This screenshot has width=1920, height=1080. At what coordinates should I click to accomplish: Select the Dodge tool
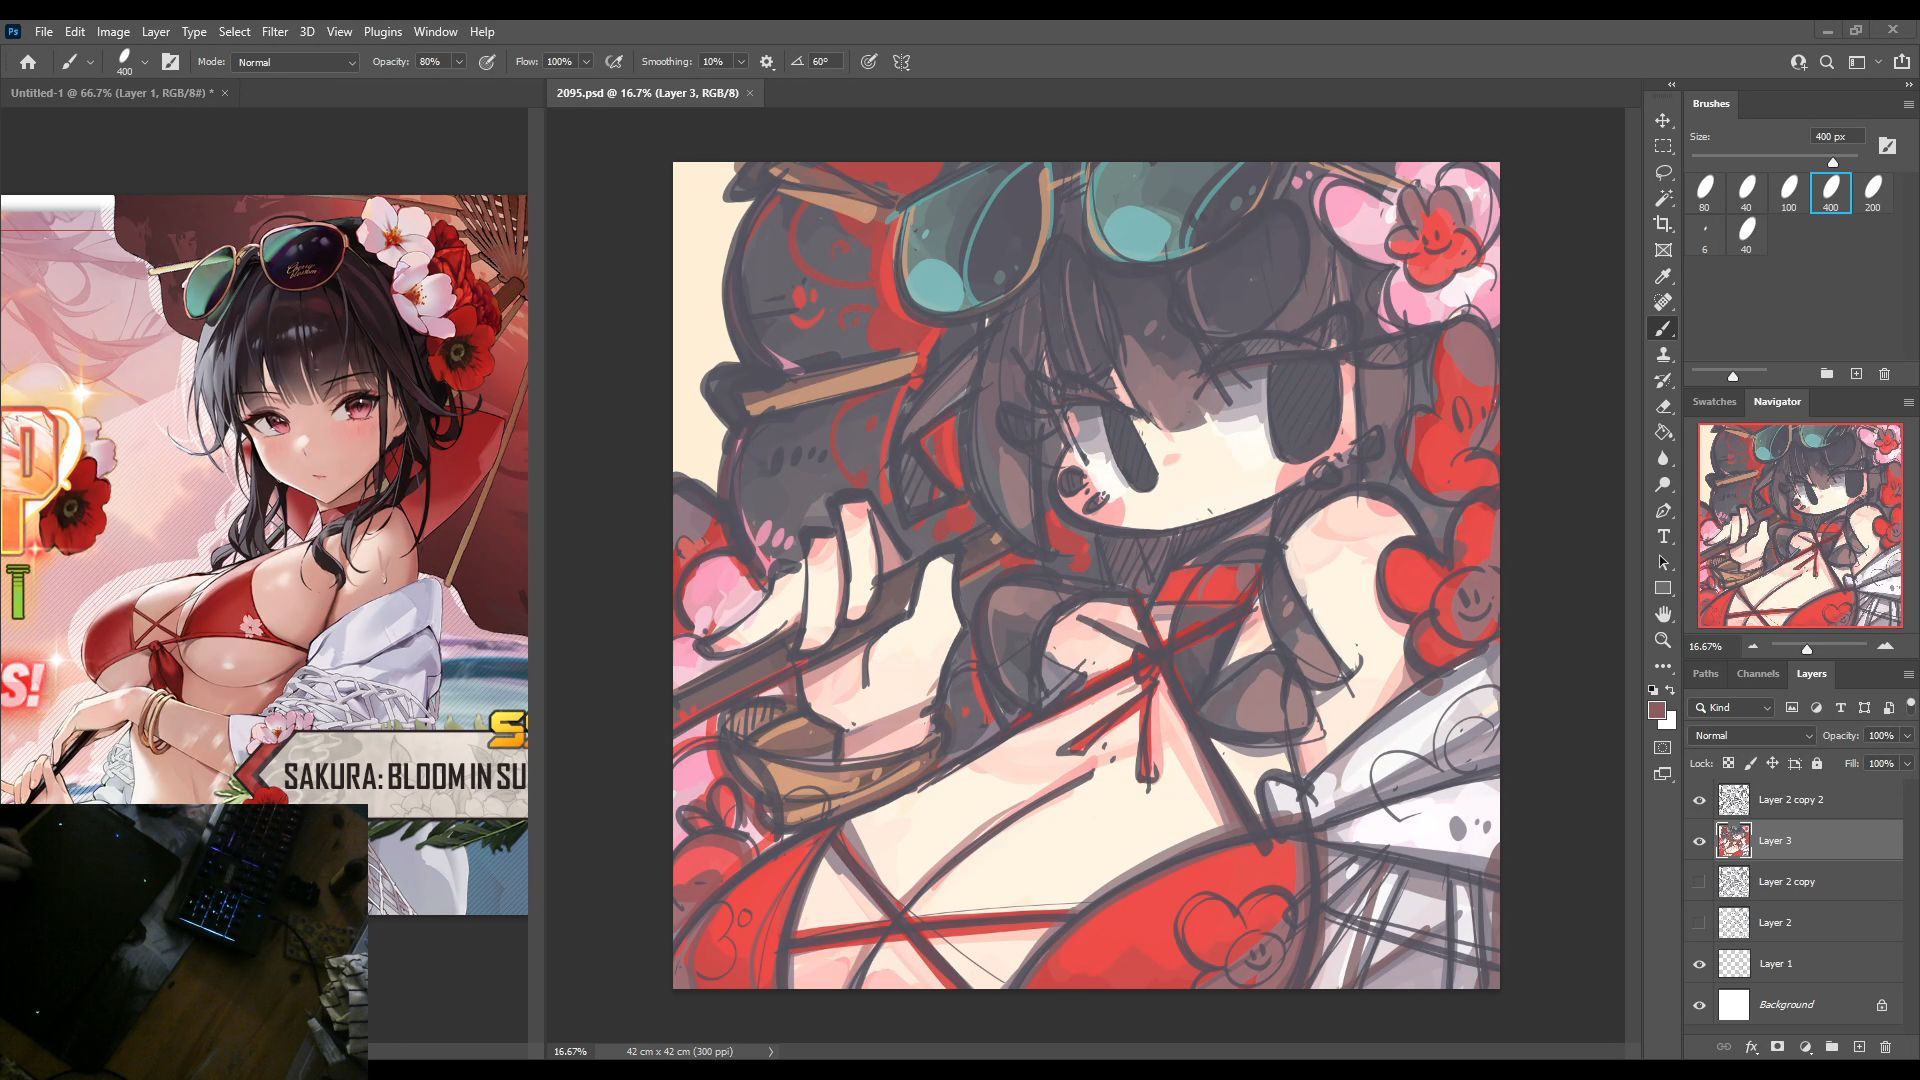tap(1663, 484)
